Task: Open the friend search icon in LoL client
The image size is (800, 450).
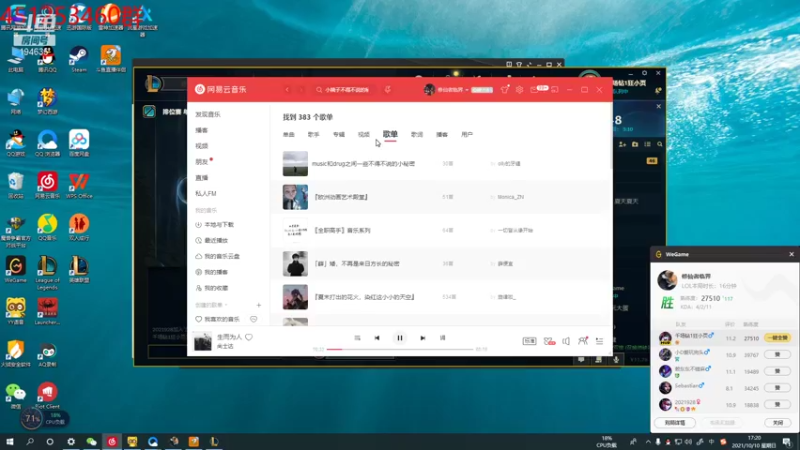Action: click(660, 144)
